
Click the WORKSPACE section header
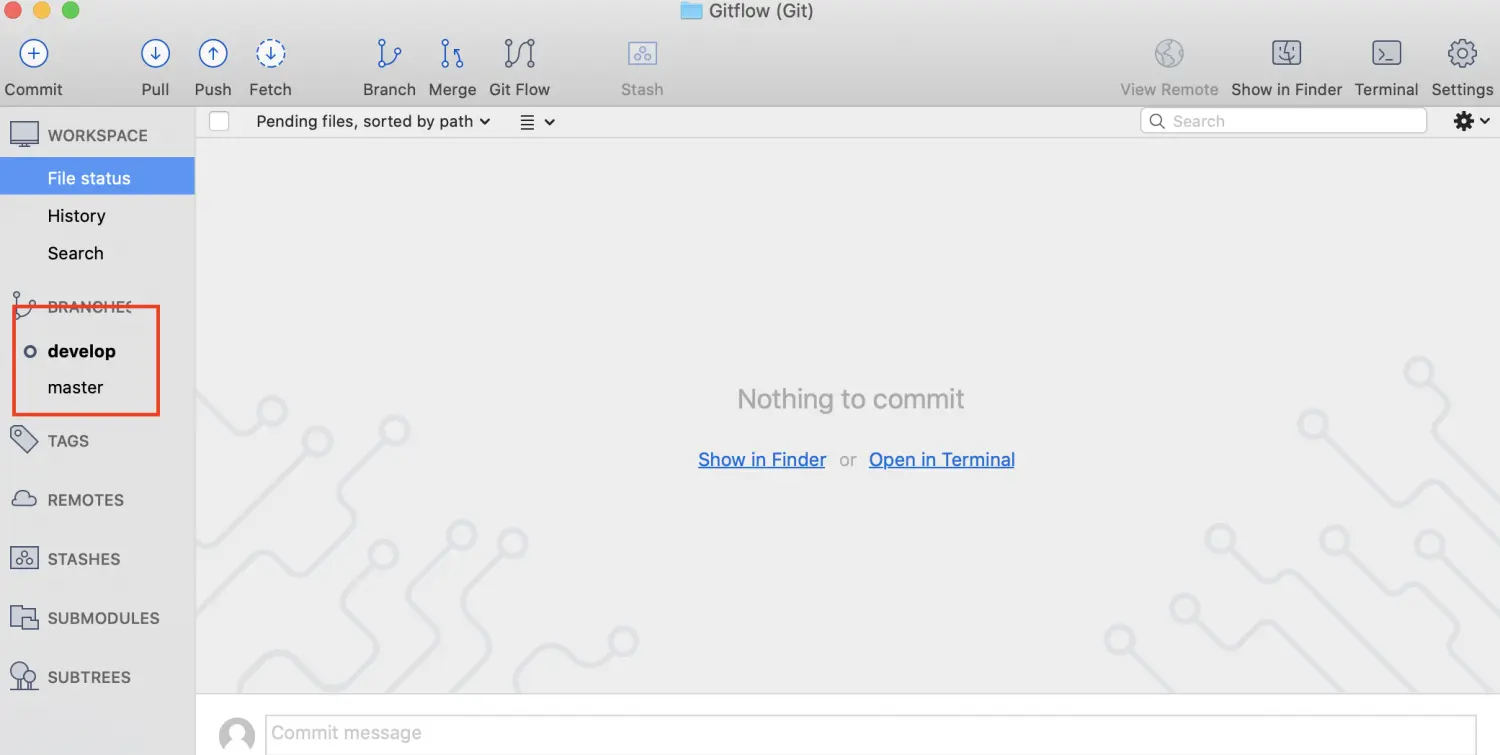coord(97,135)
